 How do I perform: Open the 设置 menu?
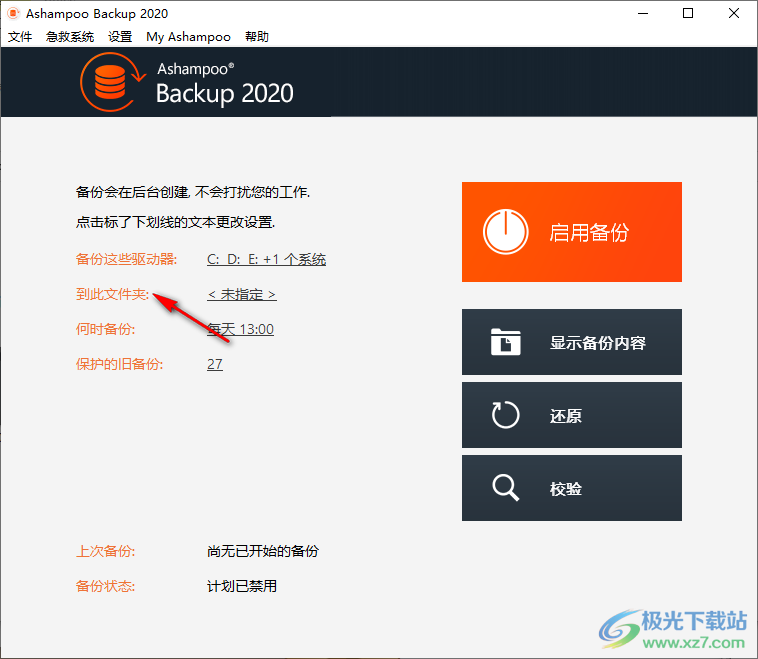120,37
